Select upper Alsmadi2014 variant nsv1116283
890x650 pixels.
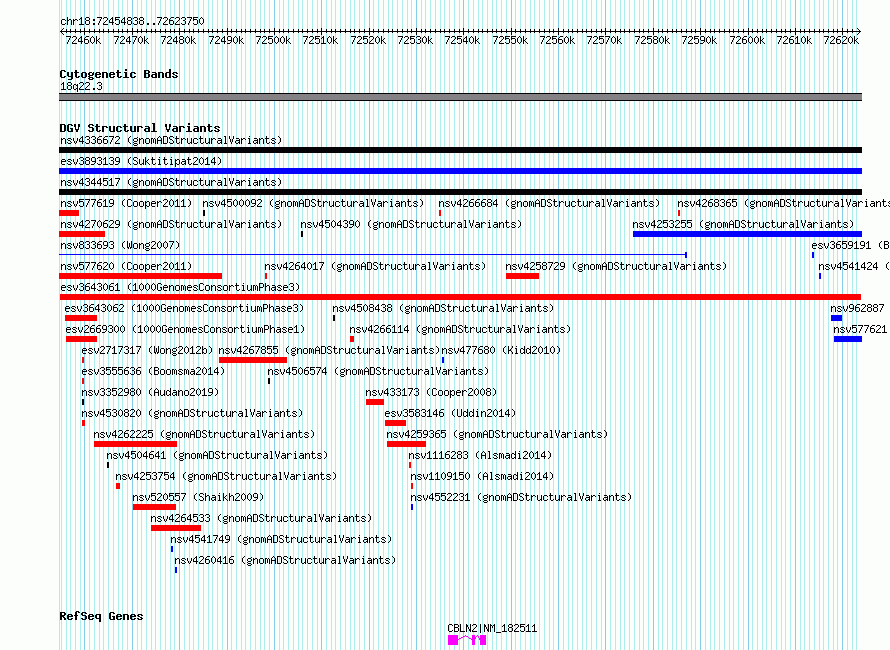point(480,455)
